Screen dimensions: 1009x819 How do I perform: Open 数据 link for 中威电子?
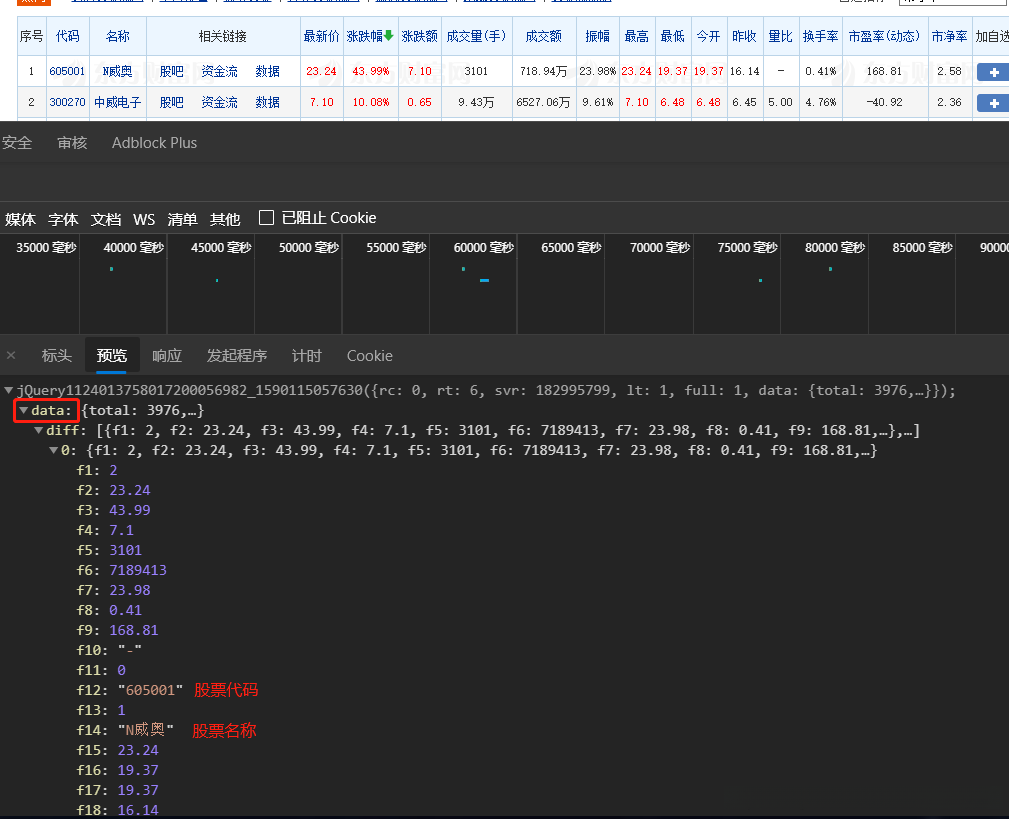pos(267,102)
